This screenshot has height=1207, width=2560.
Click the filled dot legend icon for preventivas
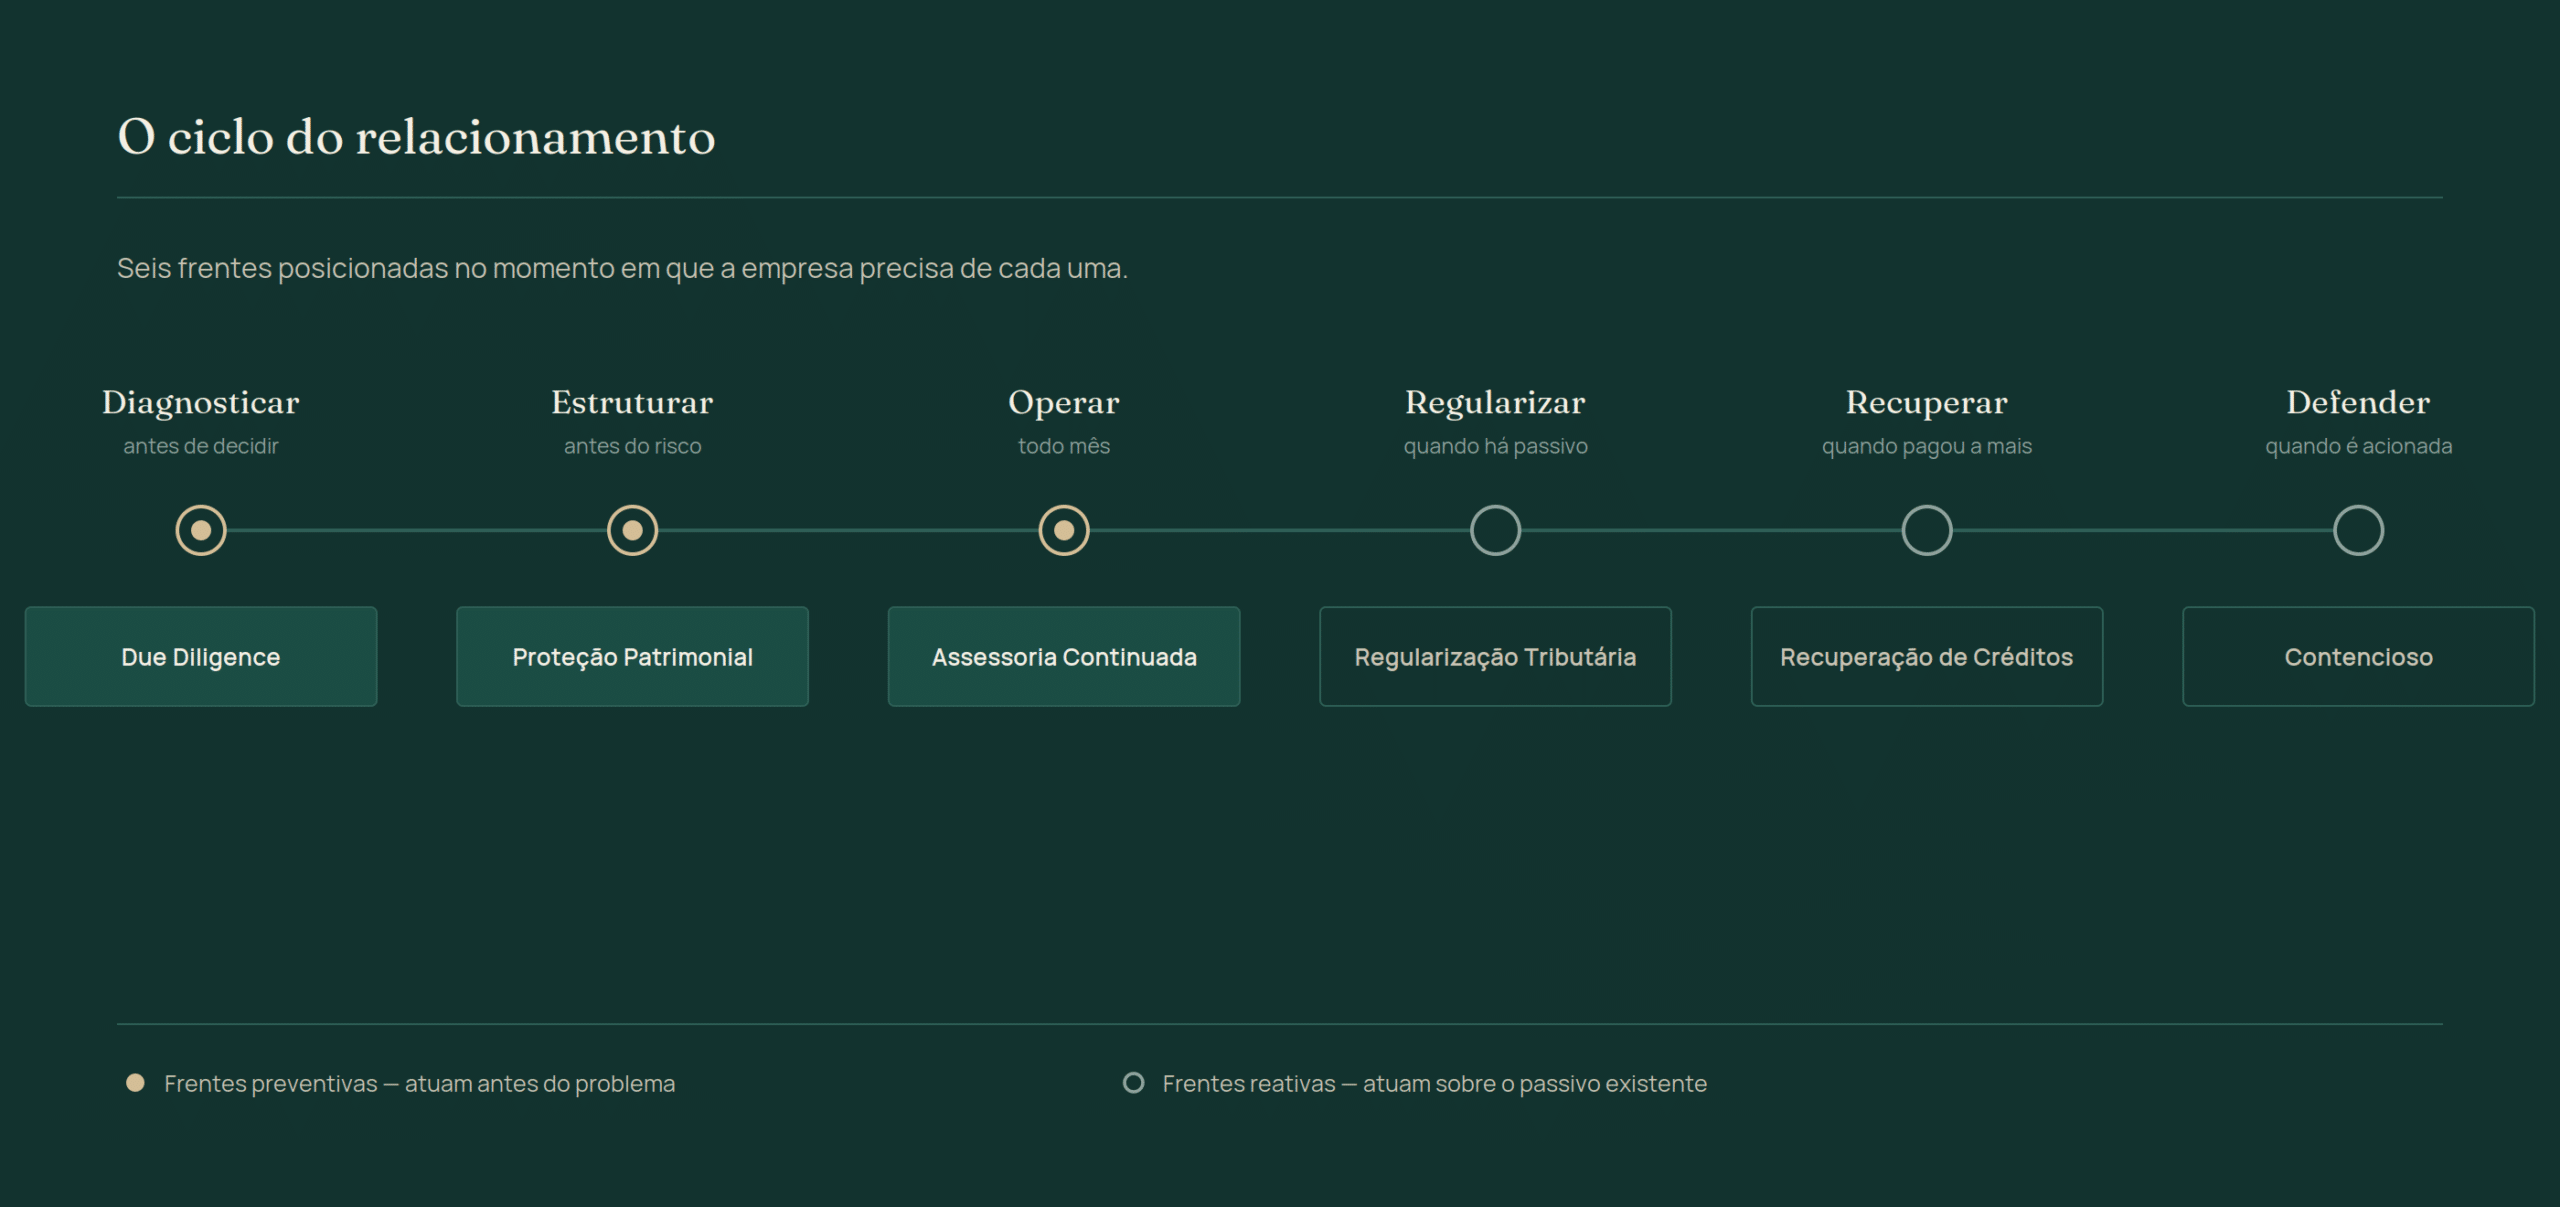coord(135,1083)
